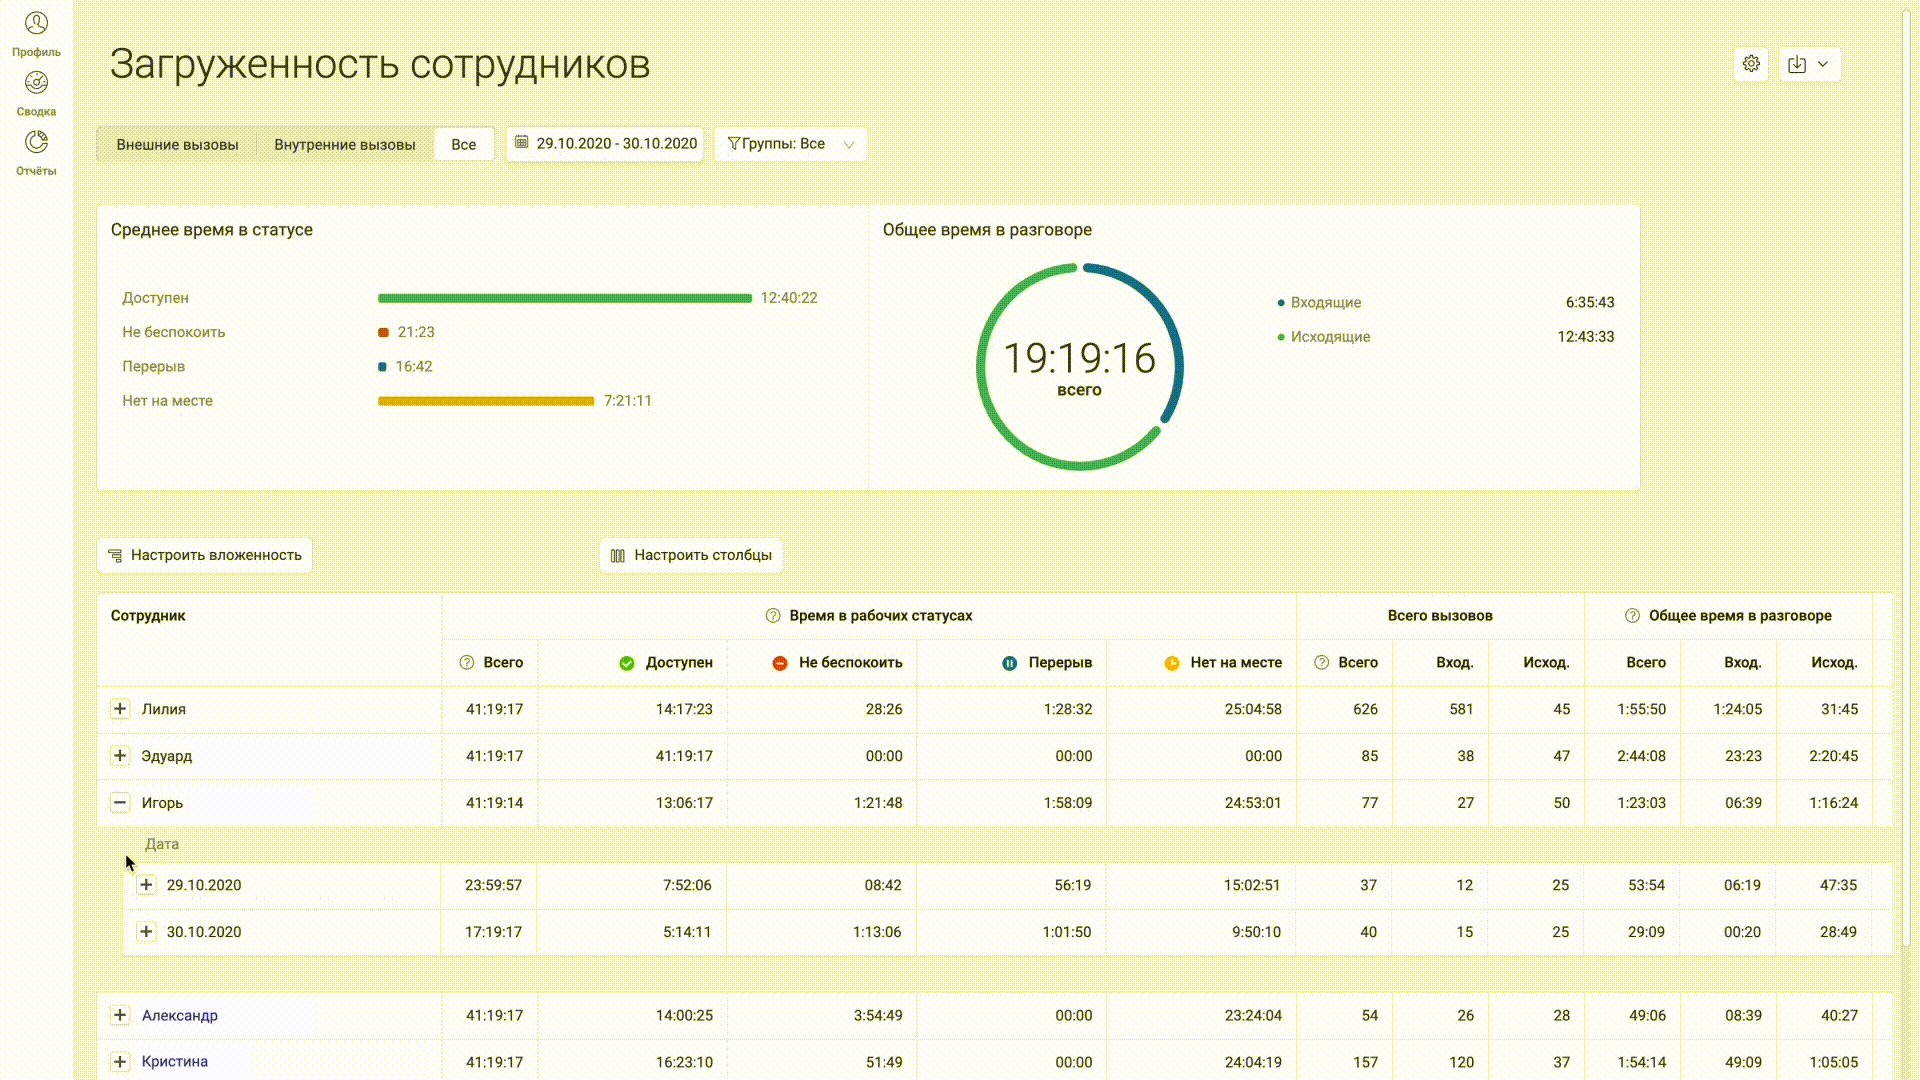Viewport: 1920px width, 1080px height.
Task: Select the Внешние вызовы tab
Action: pos(177,144)
